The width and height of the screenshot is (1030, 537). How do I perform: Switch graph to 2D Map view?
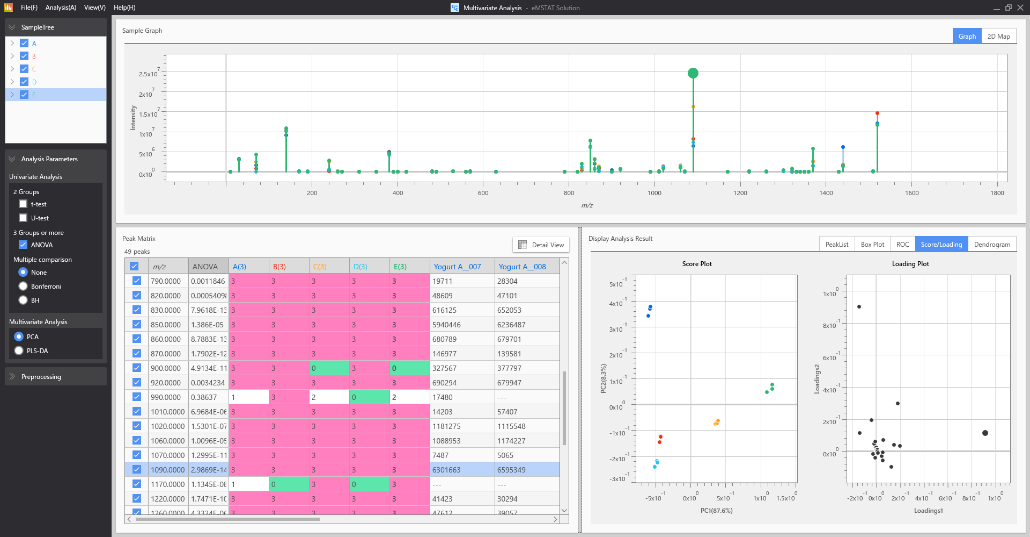click(998, 36)
